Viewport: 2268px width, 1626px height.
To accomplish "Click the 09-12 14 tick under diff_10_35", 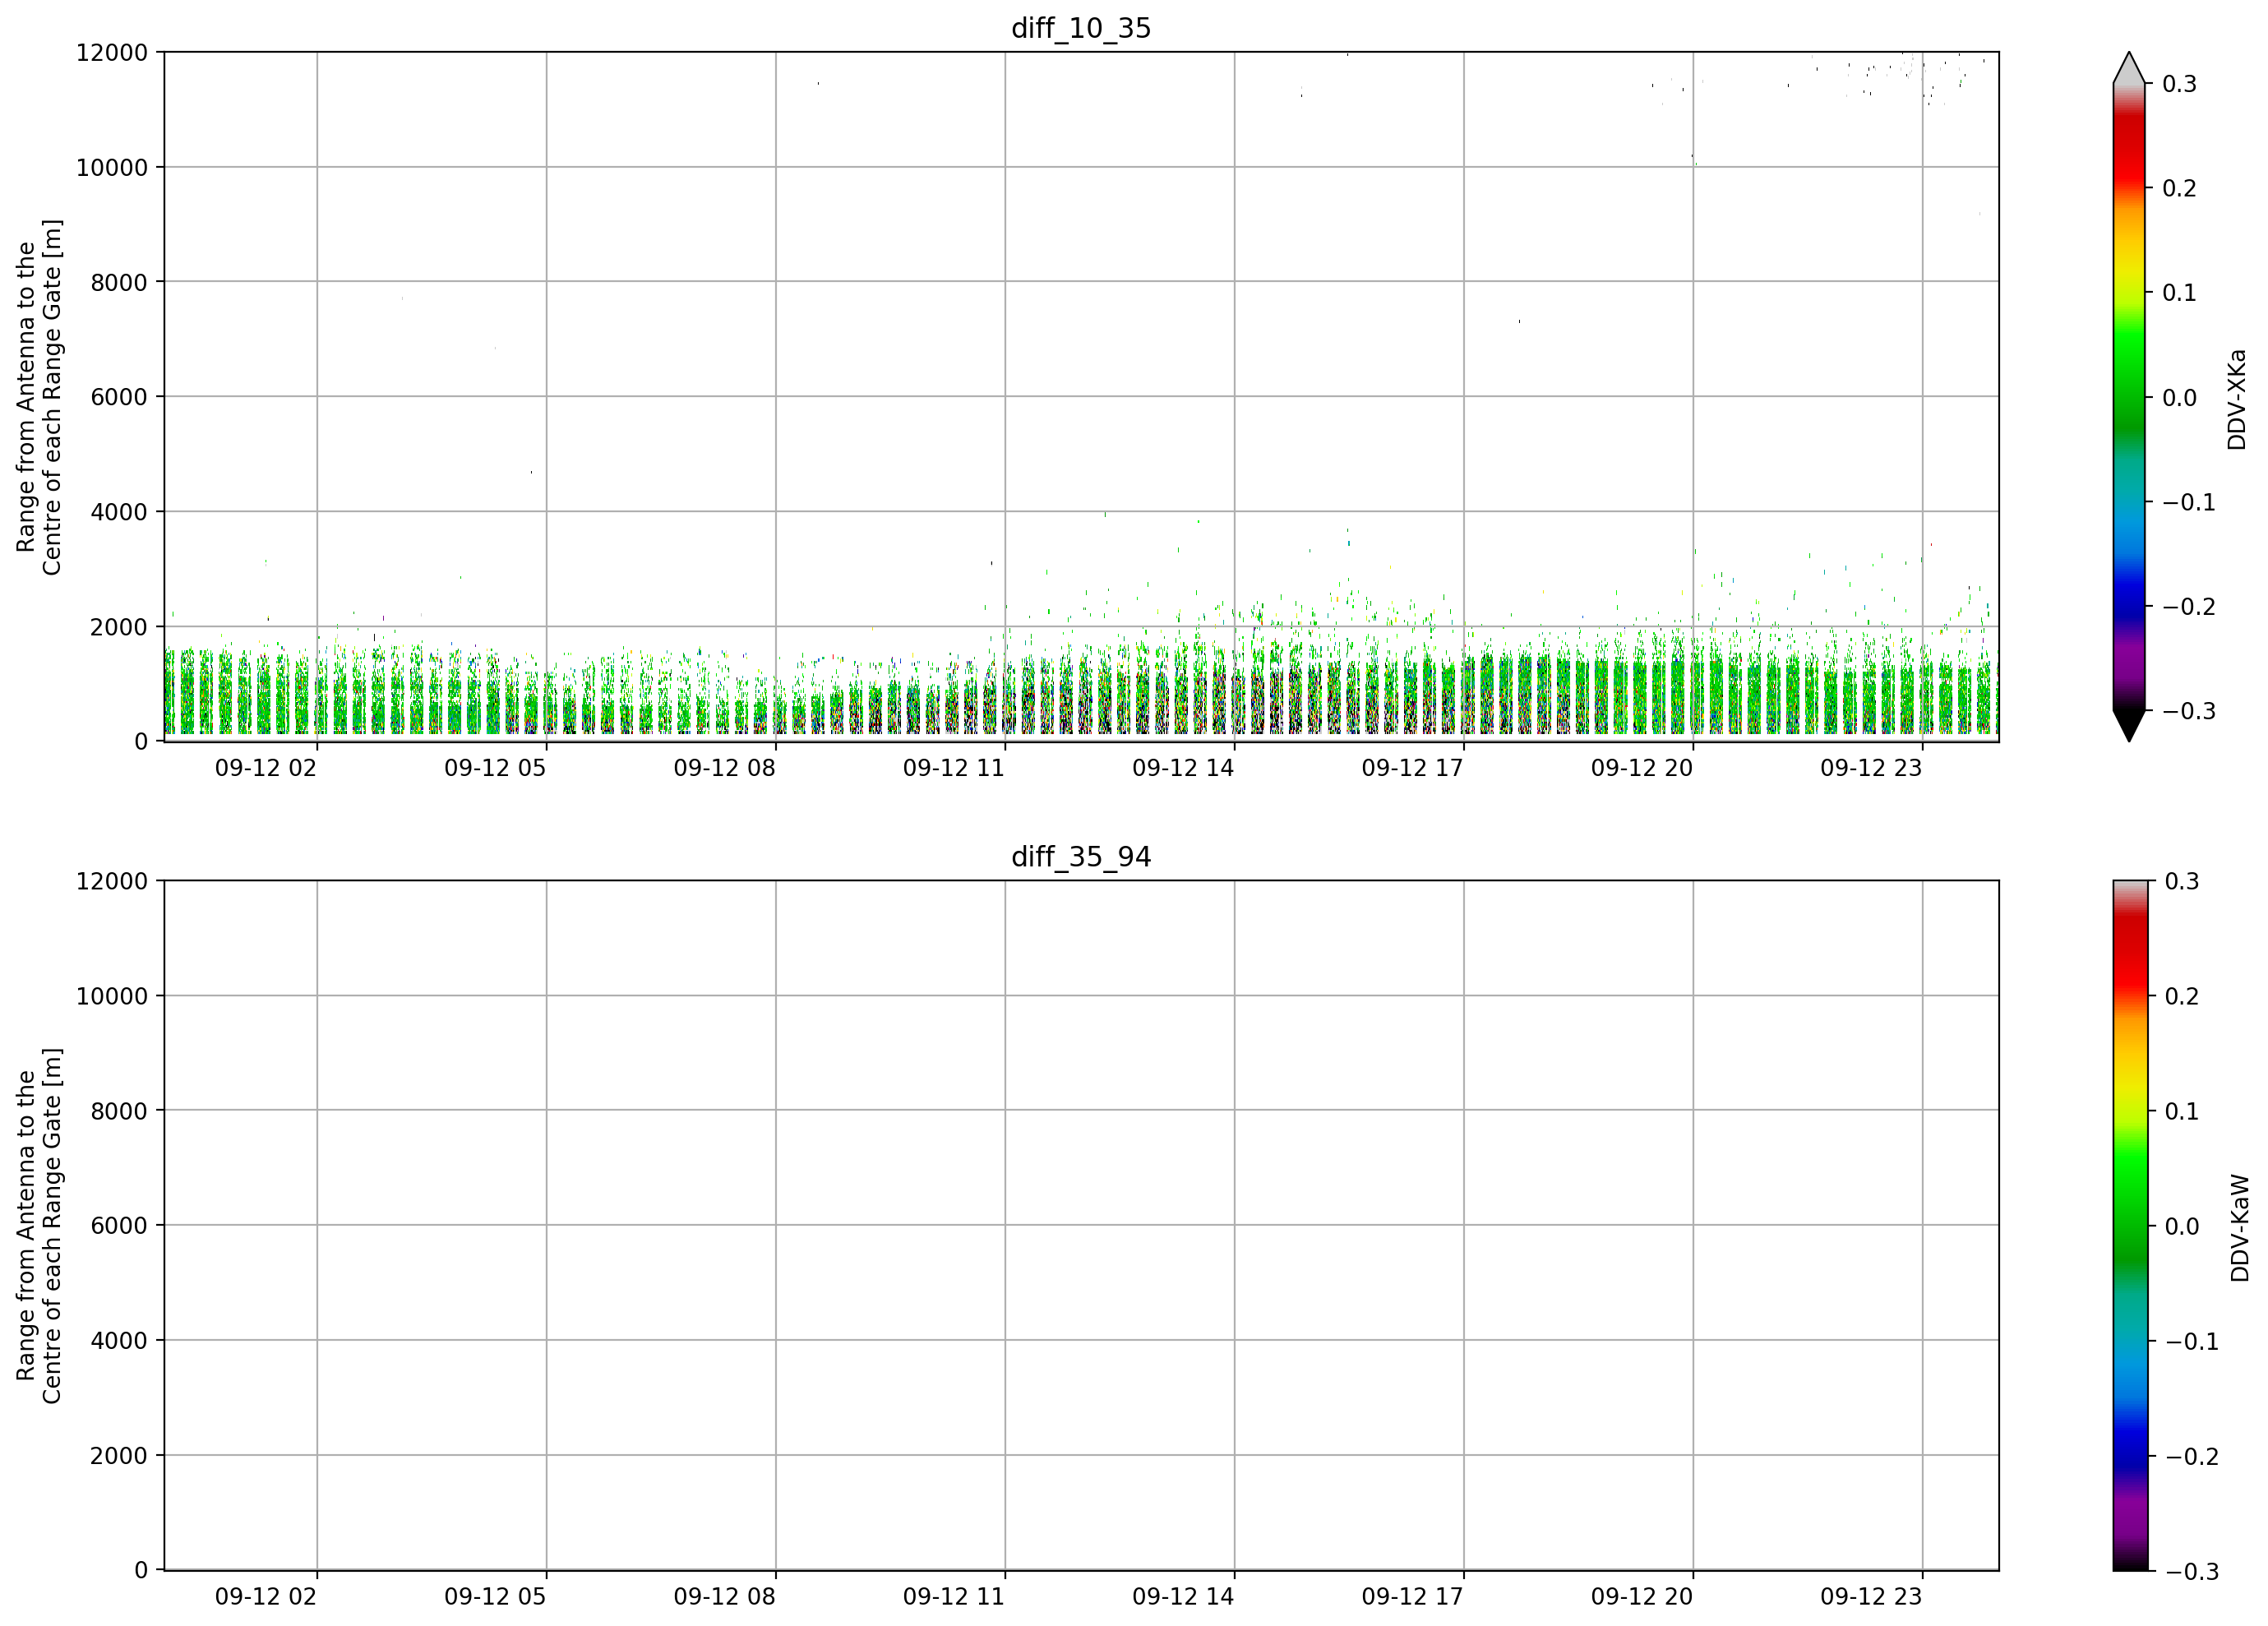I will click(1183, 768).
